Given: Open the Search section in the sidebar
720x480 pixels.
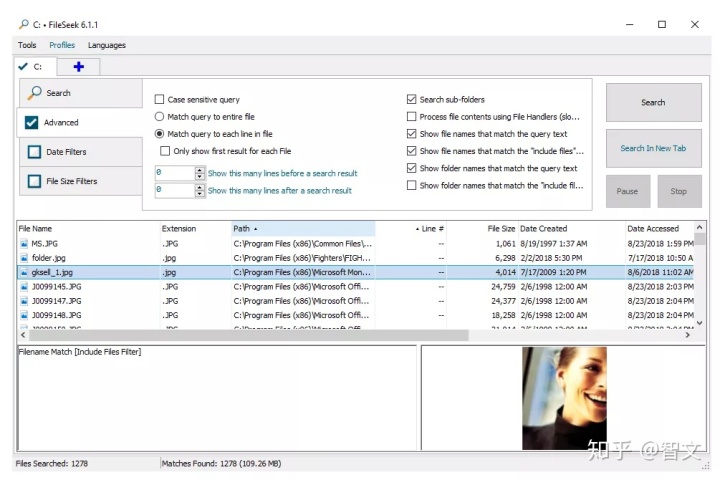Looking at the screenshot, I should tap(81, 93).
